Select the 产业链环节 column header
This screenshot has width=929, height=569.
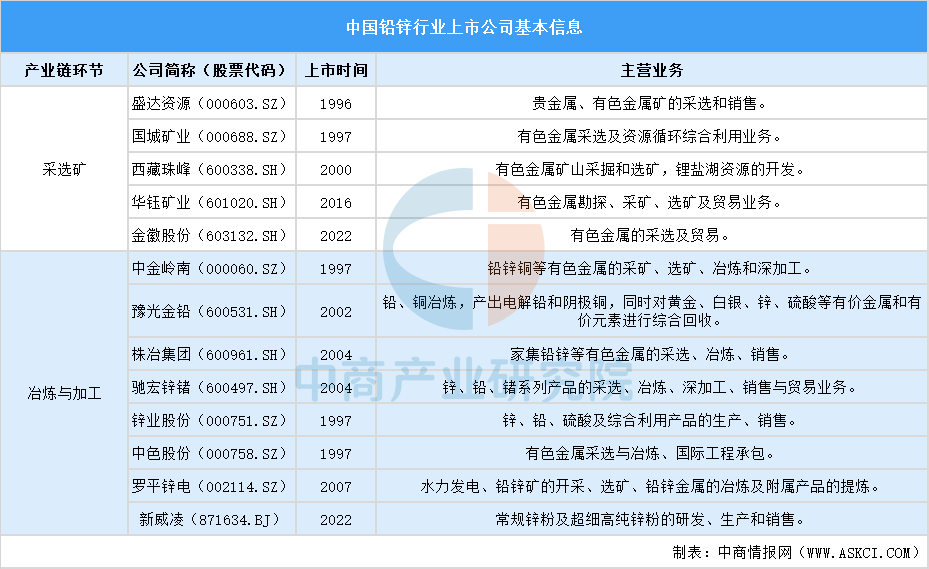(64, 70)
